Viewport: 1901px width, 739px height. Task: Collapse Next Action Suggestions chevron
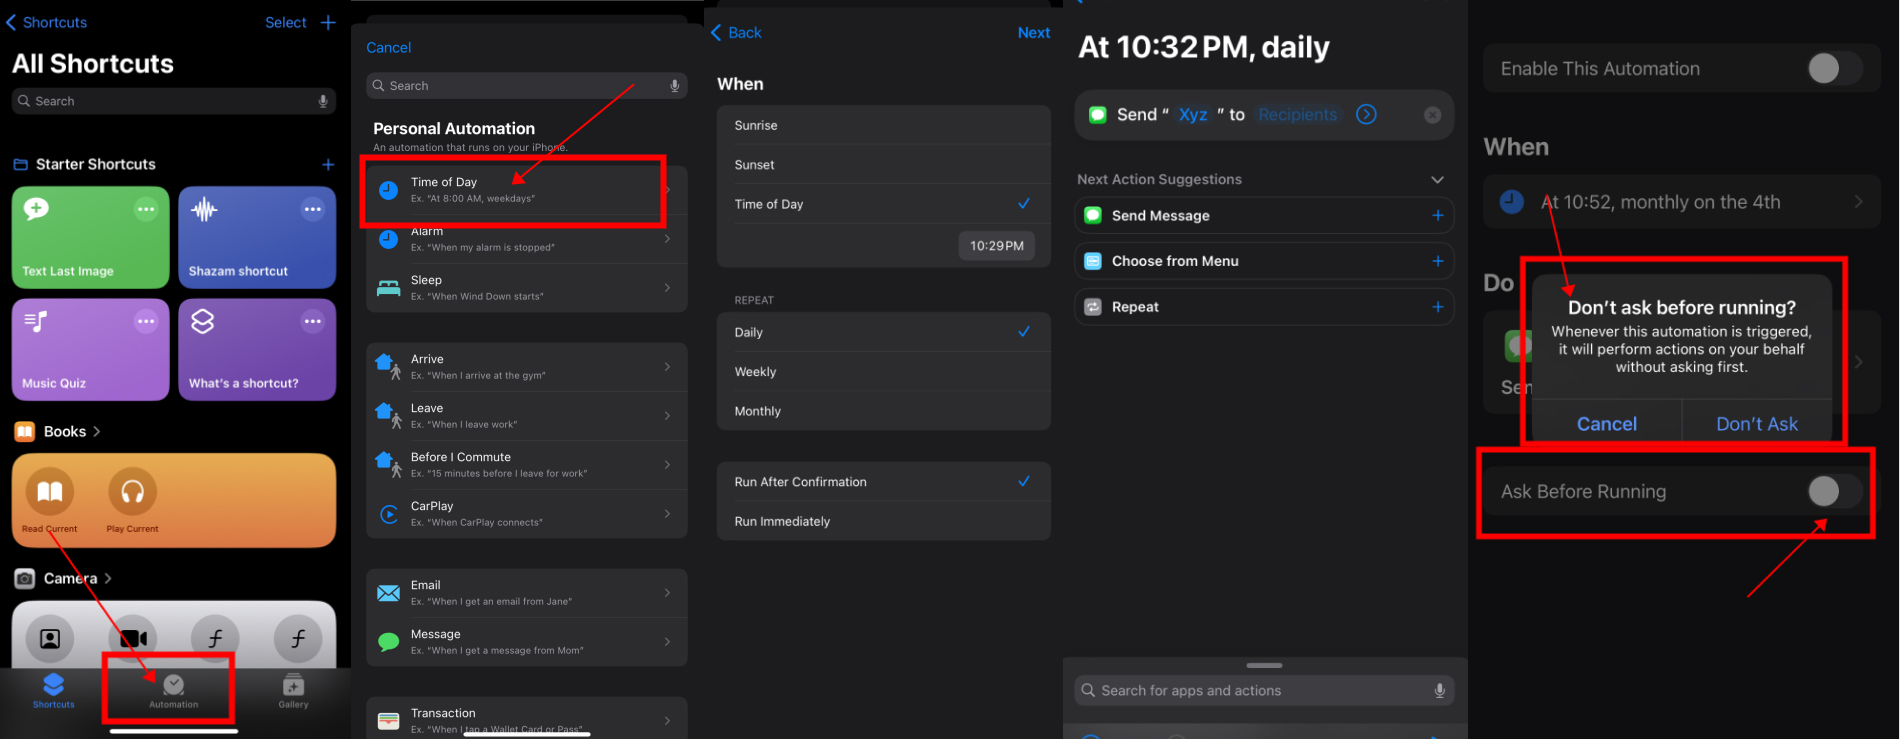point(1437,180)
